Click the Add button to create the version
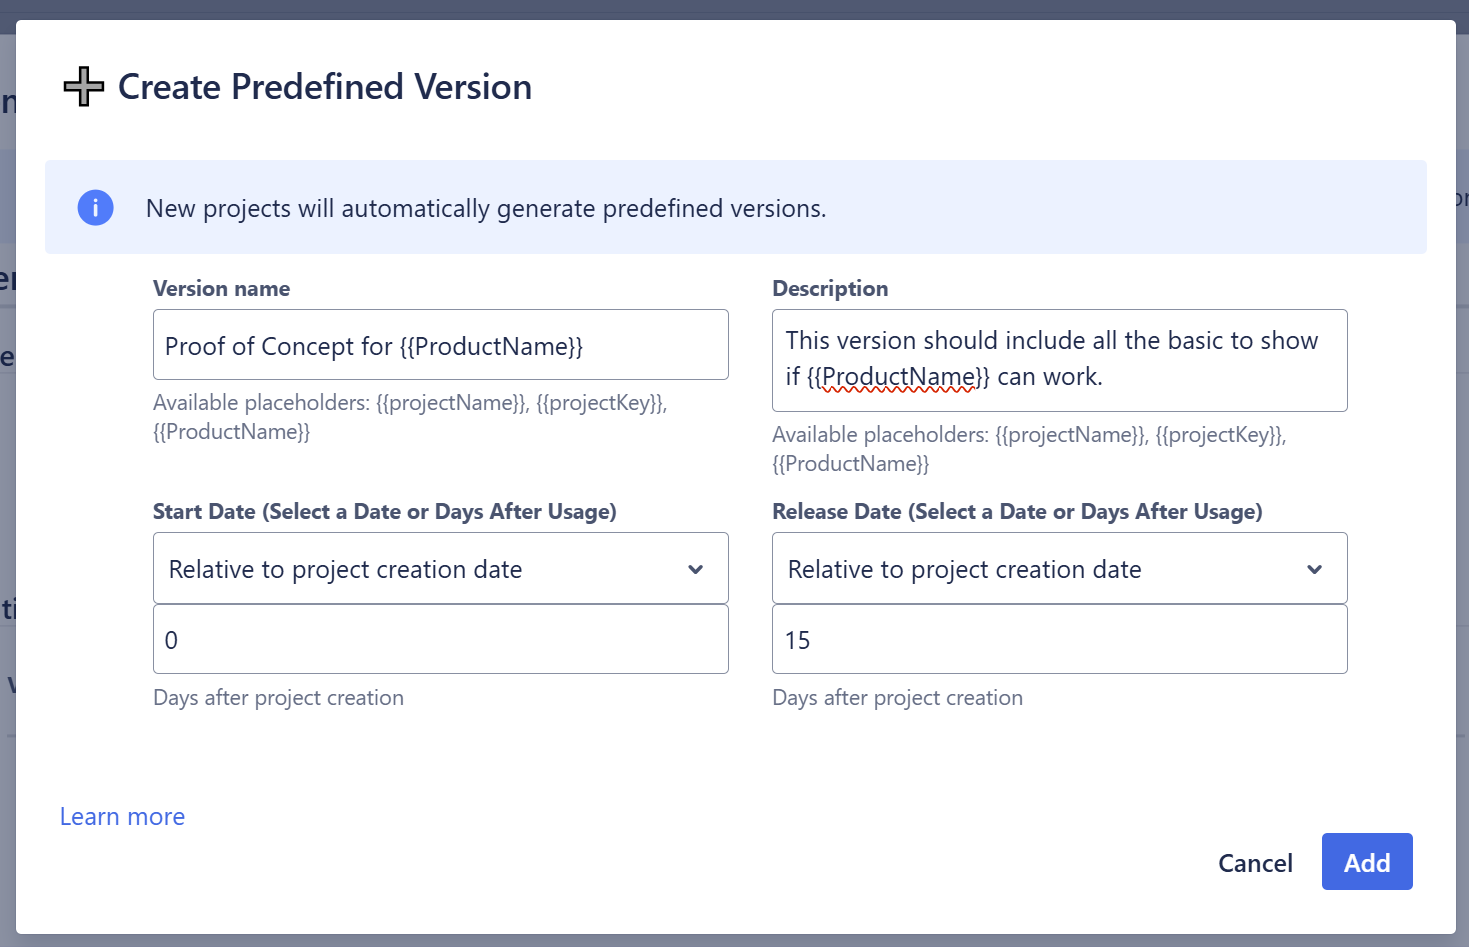Screen dimensions: 1469x947 coord(1367,861)
